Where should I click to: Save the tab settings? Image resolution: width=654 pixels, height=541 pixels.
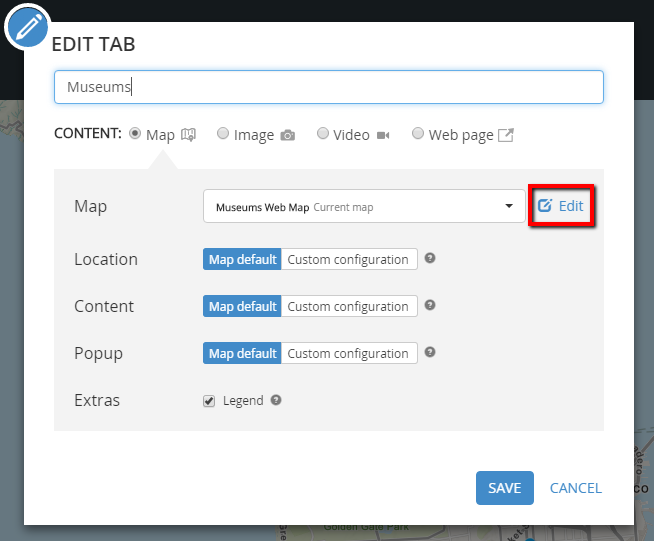(x=505, y=488)
